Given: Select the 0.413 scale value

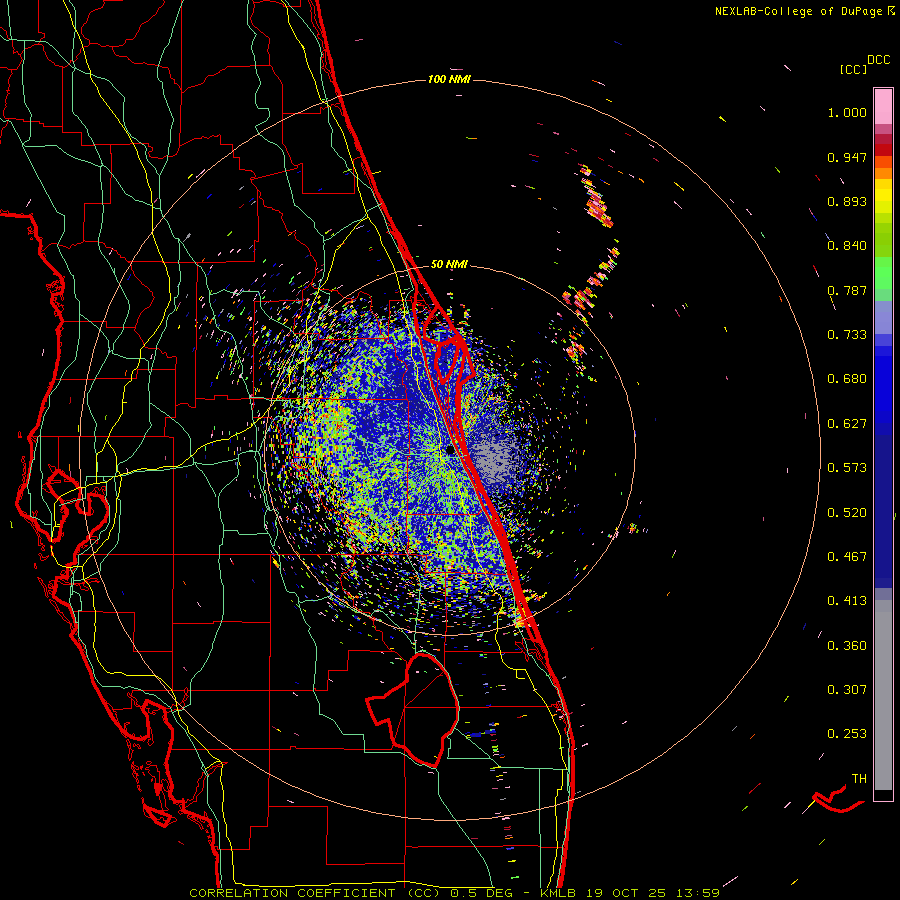Looking at the screenshot, I should pos(847,601).
